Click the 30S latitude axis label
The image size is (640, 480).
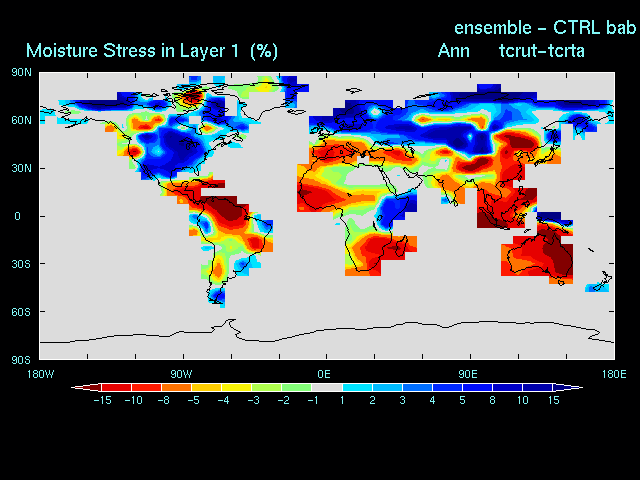pos(21,264)
